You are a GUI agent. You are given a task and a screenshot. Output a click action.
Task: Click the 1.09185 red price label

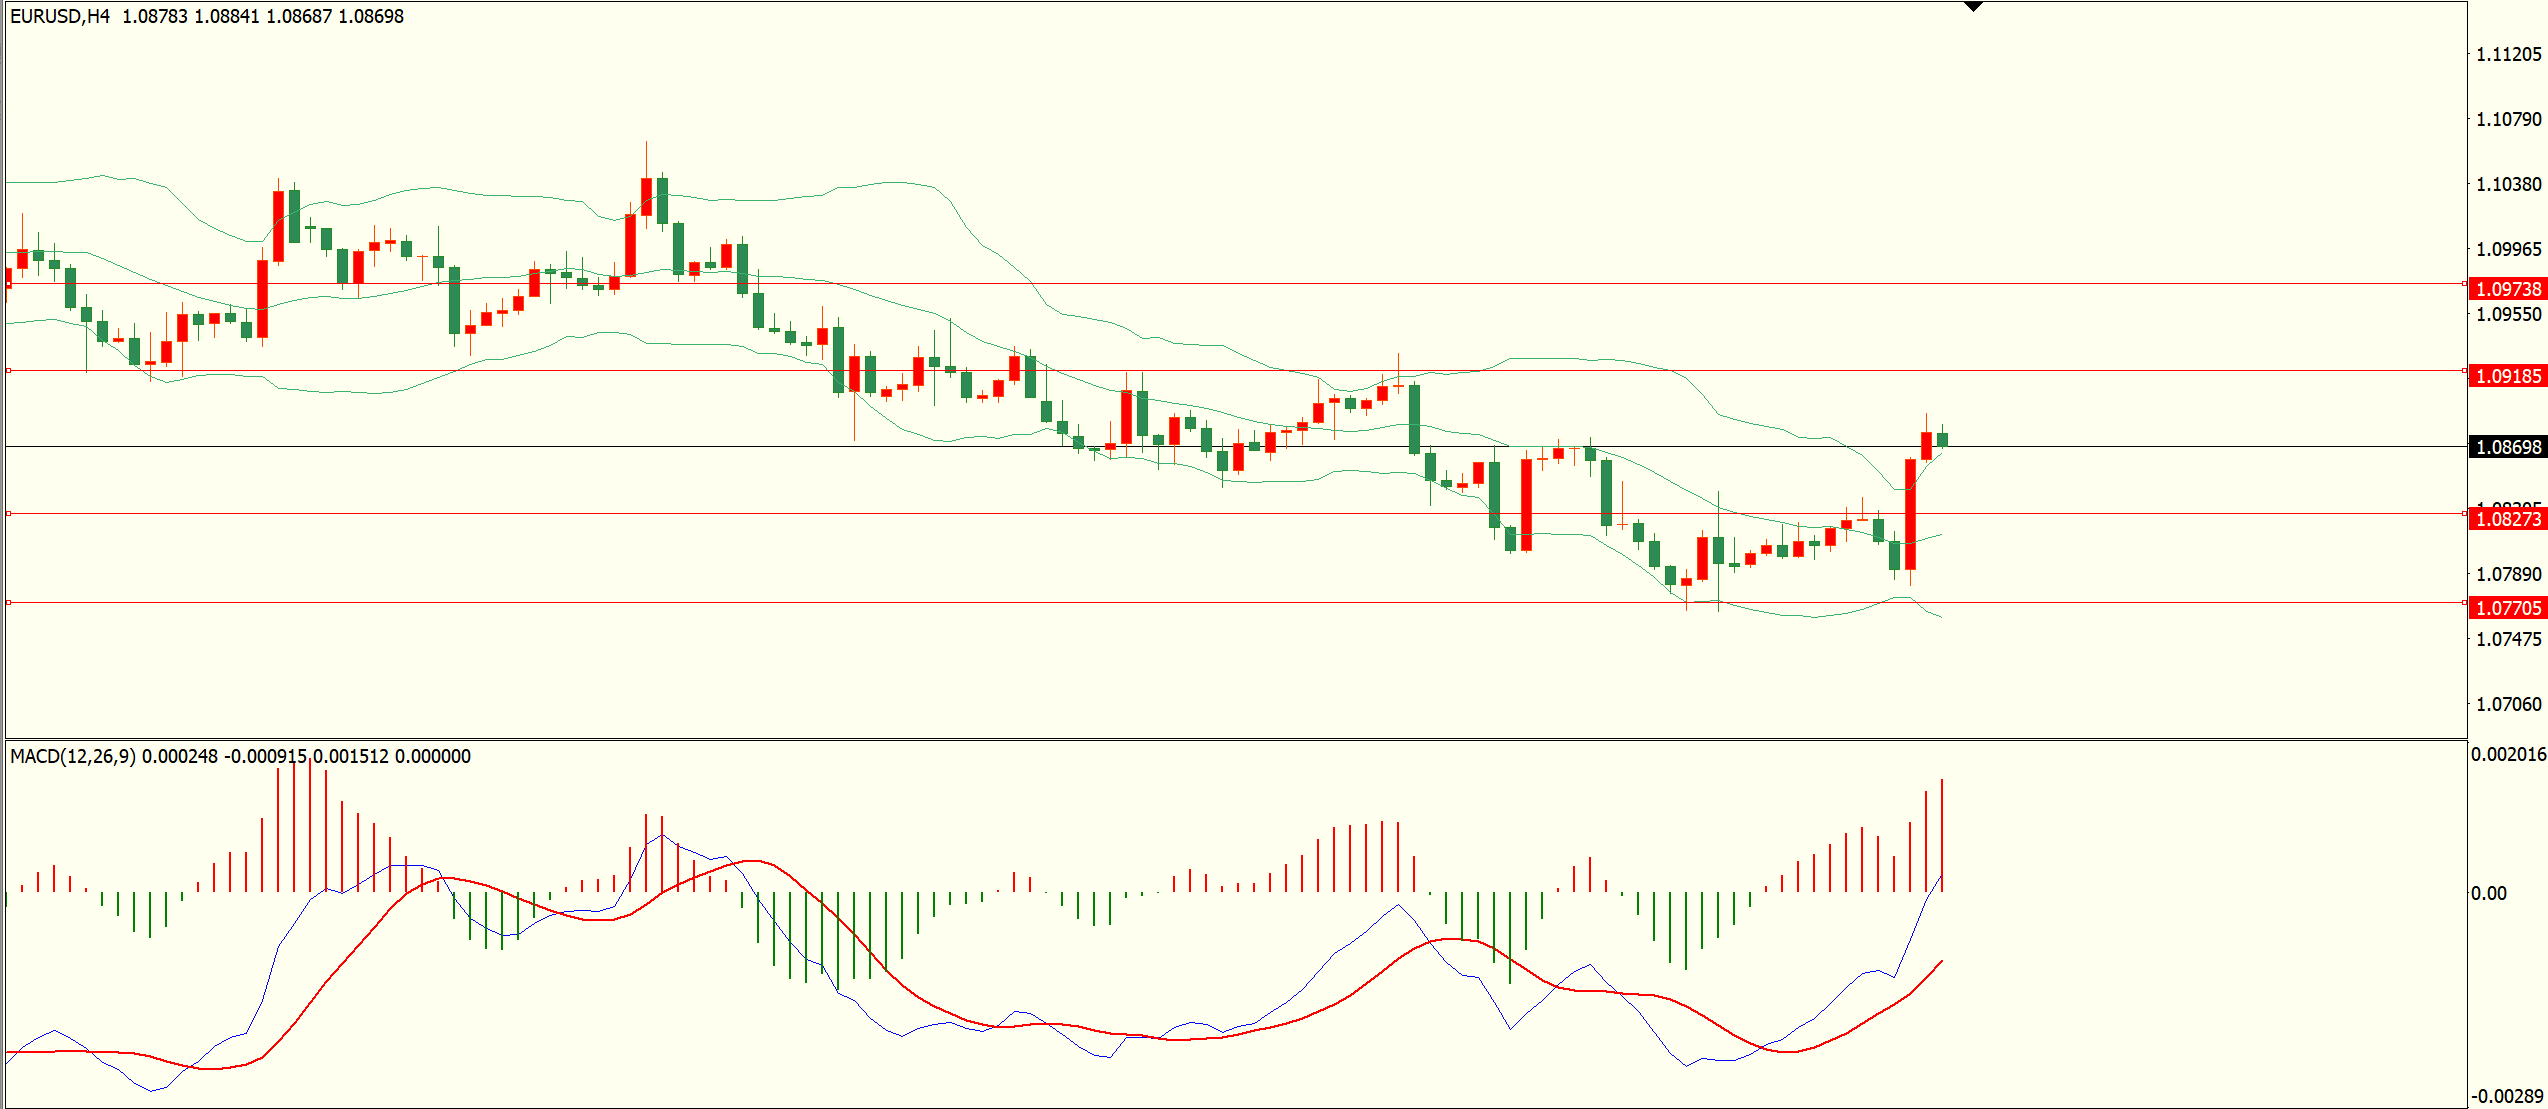[x=2507, y=376]
